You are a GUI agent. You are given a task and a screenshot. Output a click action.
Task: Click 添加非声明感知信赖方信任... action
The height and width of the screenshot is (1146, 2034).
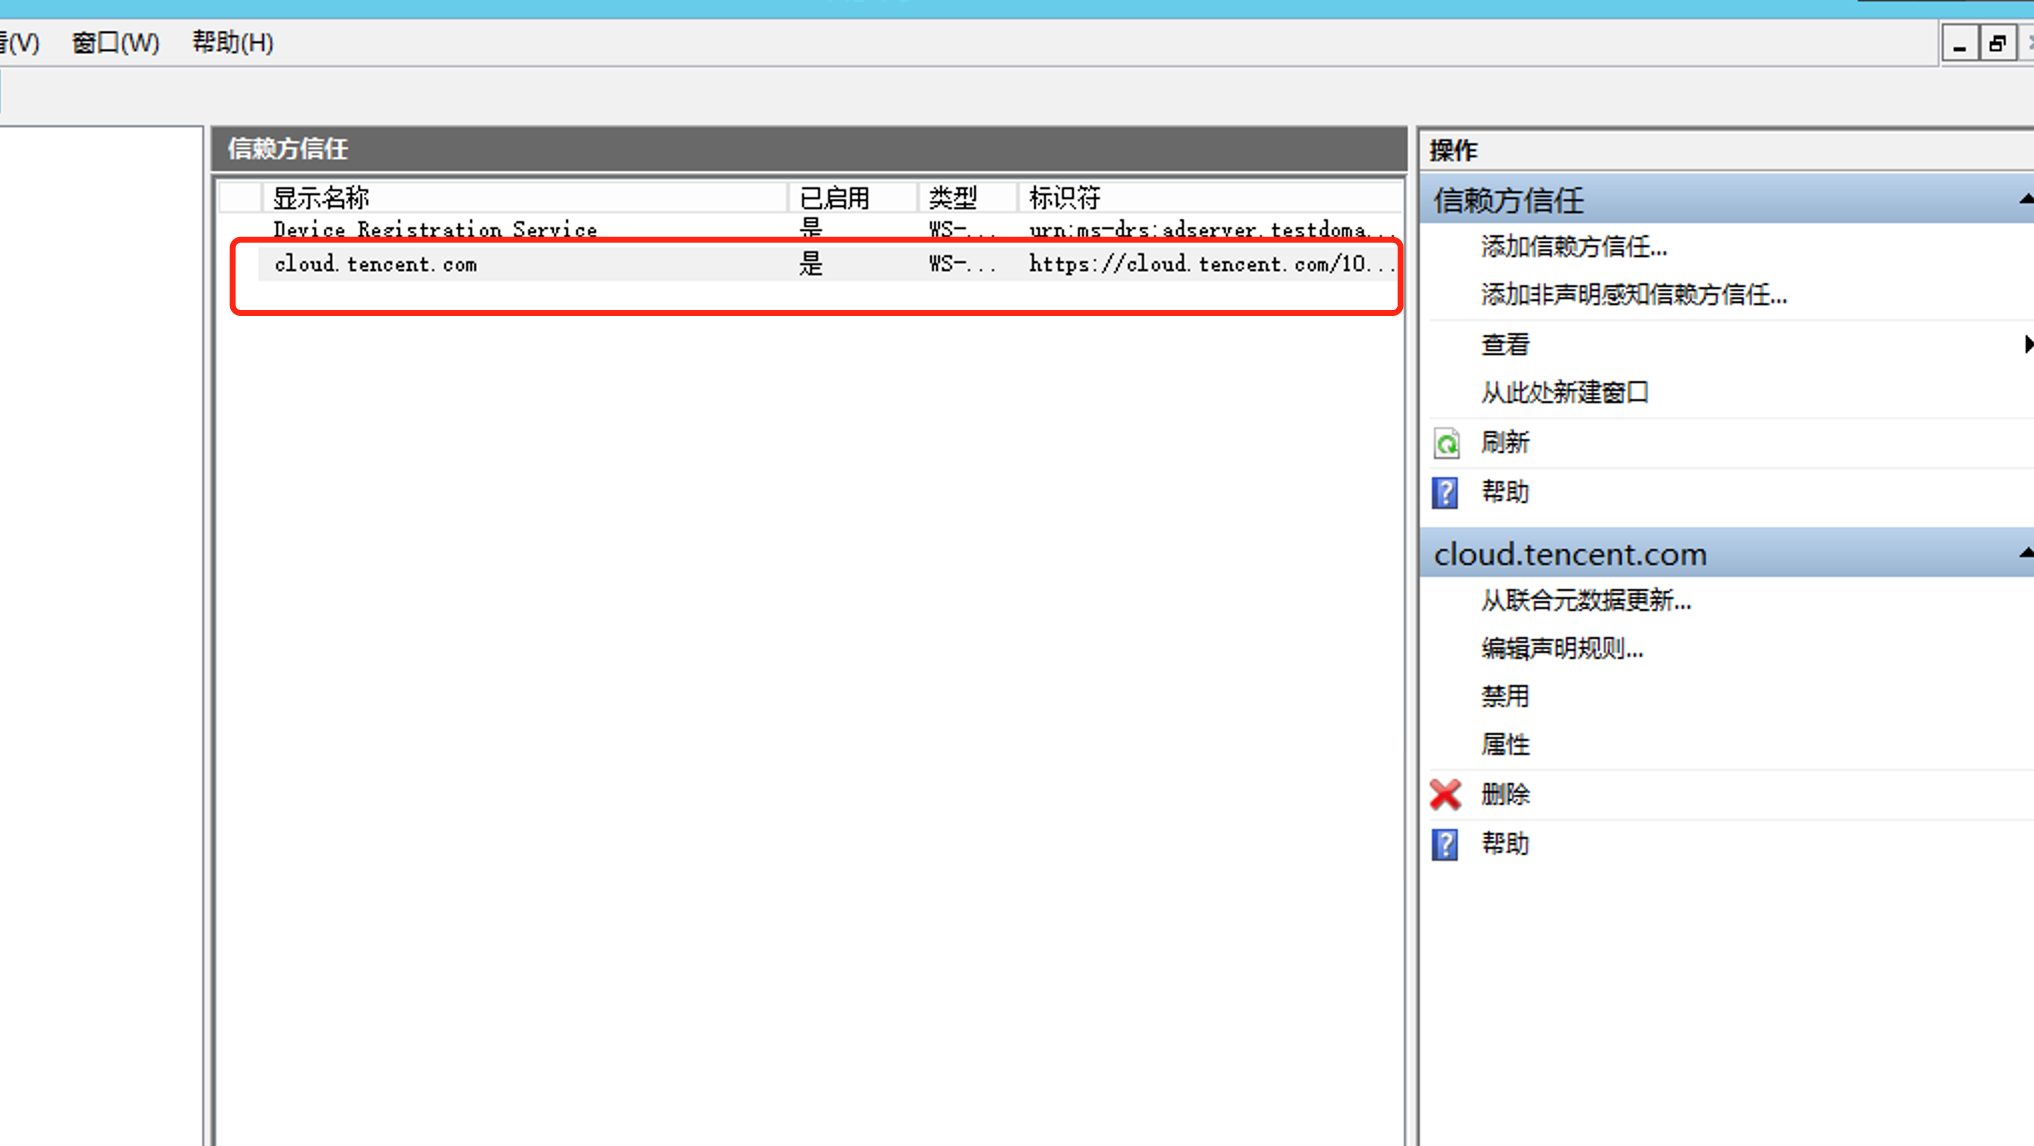pos(1633,295)
